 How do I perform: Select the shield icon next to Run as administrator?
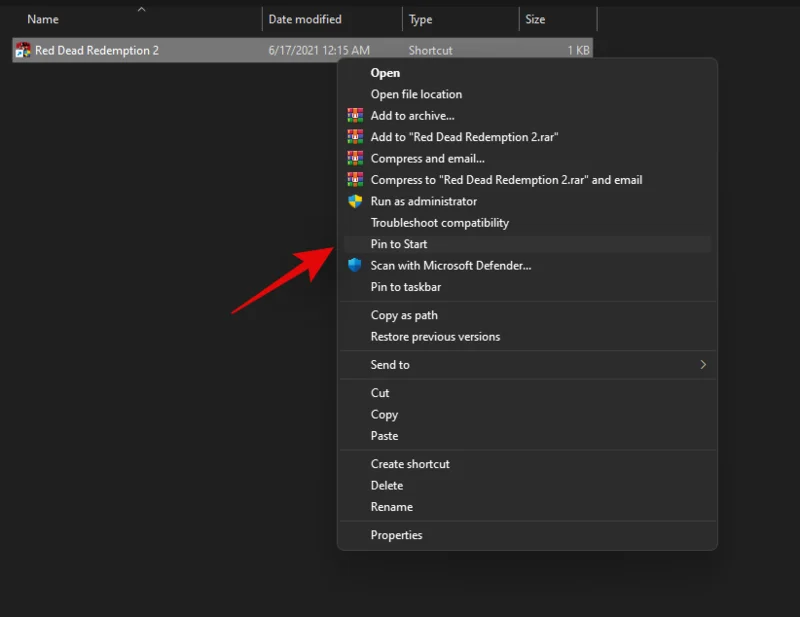[355, 201]
